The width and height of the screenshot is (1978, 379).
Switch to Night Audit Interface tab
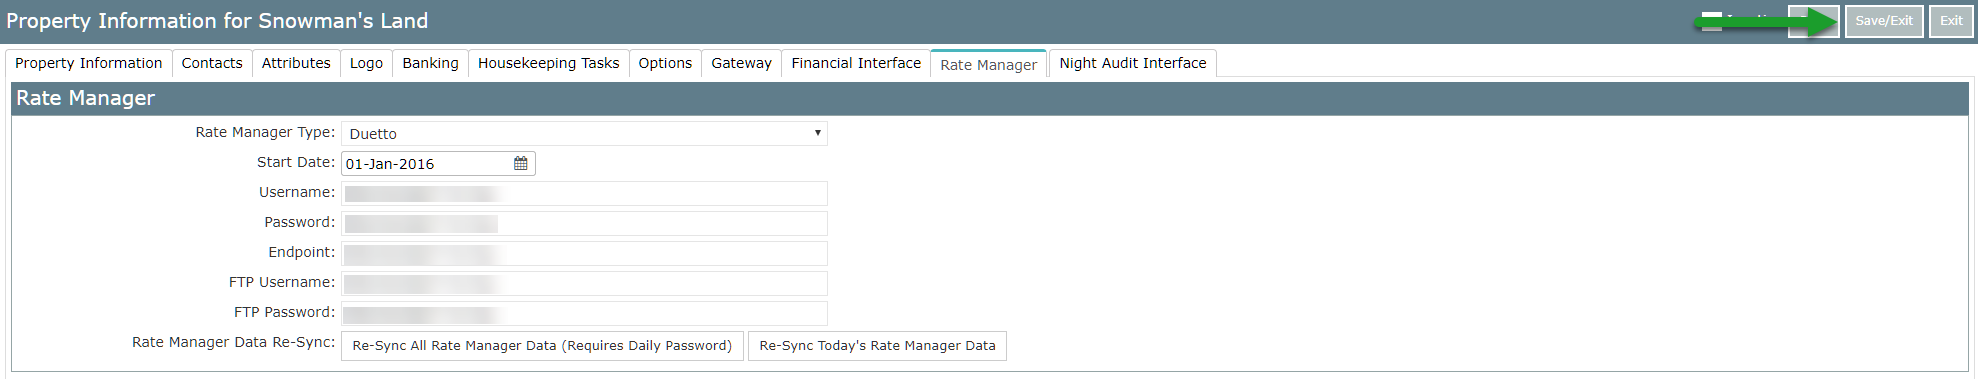tap(1132, 63)
